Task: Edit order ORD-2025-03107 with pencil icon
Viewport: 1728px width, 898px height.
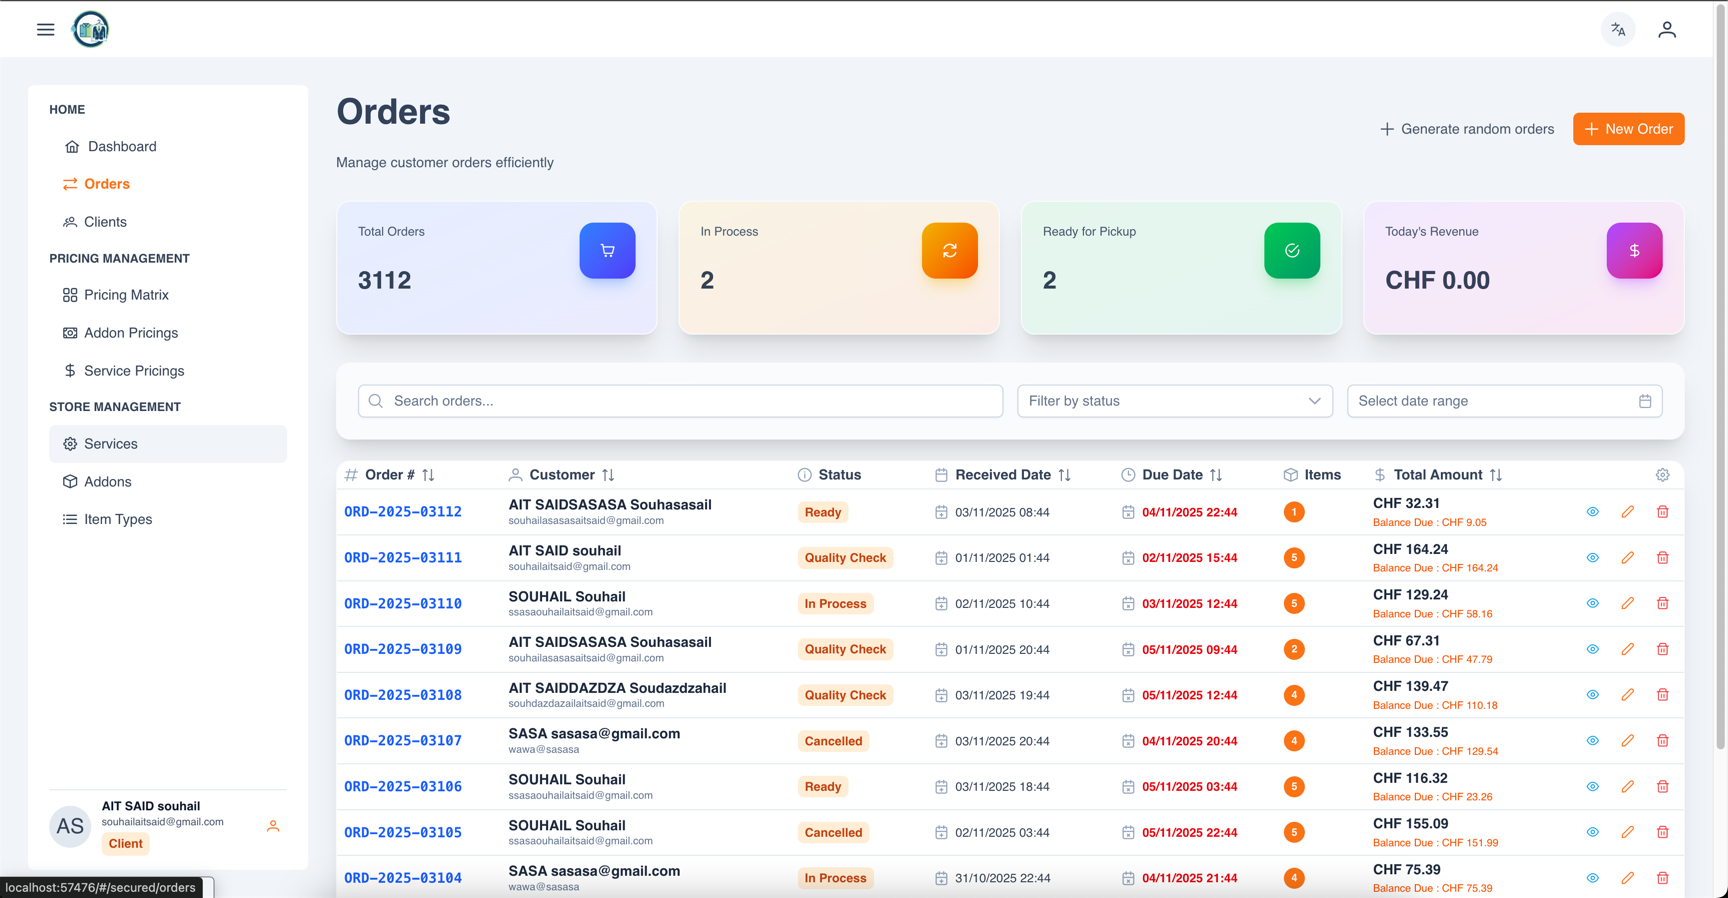Action: [x=1627, y=741]
